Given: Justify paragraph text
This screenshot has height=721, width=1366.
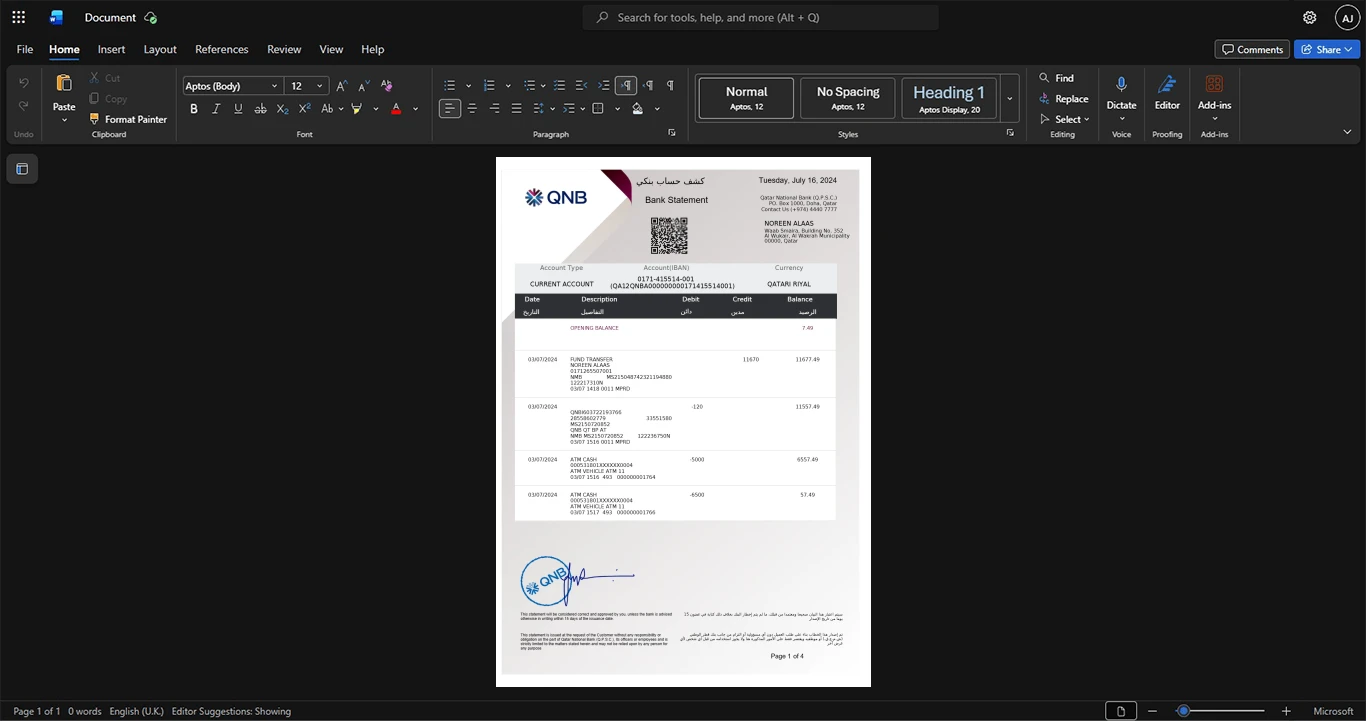Looking at the screenshot, I should 516,108.
